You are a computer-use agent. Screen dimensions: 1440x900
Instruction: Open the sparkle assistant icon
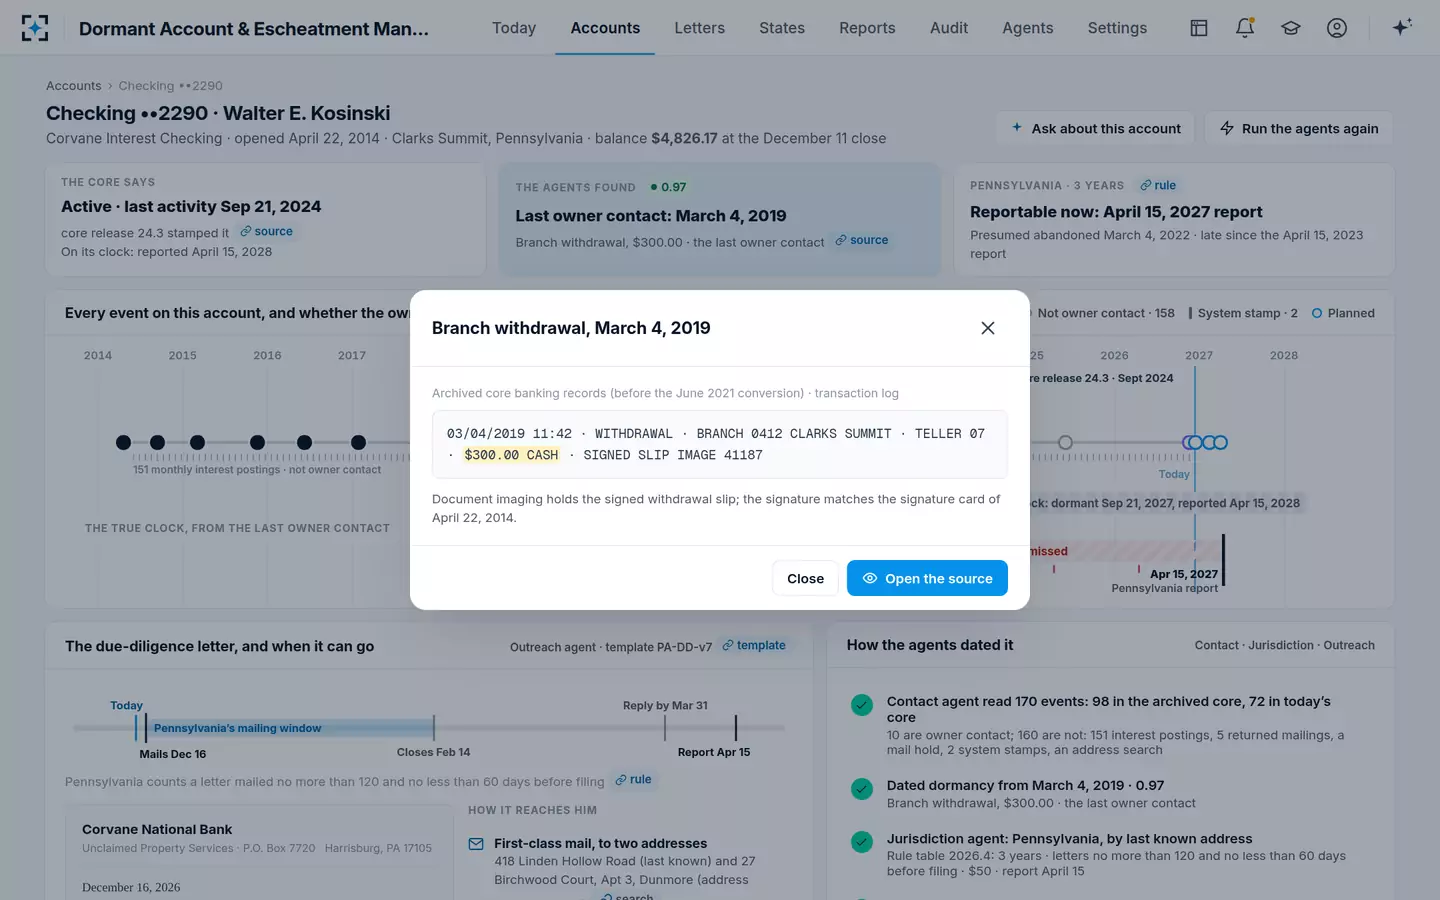pyautogui.click(x=1402, y=27)
